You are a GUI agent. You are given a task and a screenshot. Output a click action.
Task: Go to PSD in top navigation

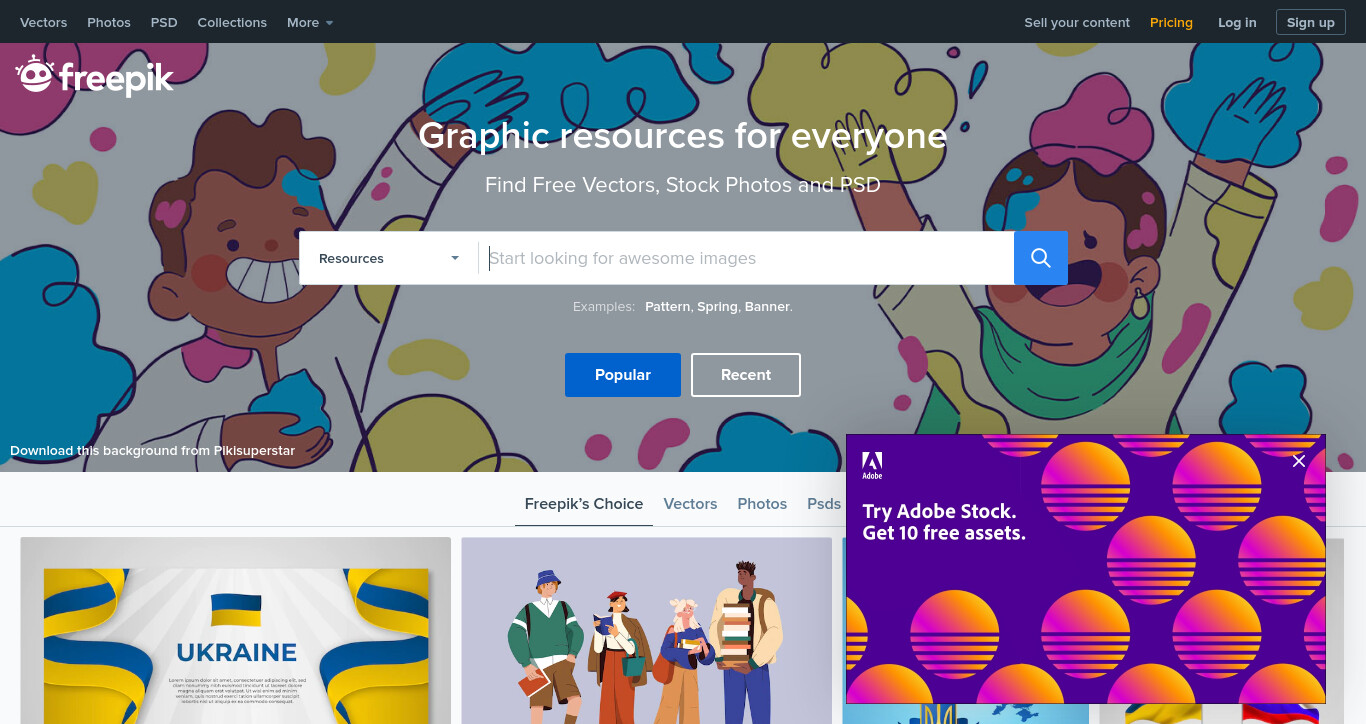pos(164,22)
